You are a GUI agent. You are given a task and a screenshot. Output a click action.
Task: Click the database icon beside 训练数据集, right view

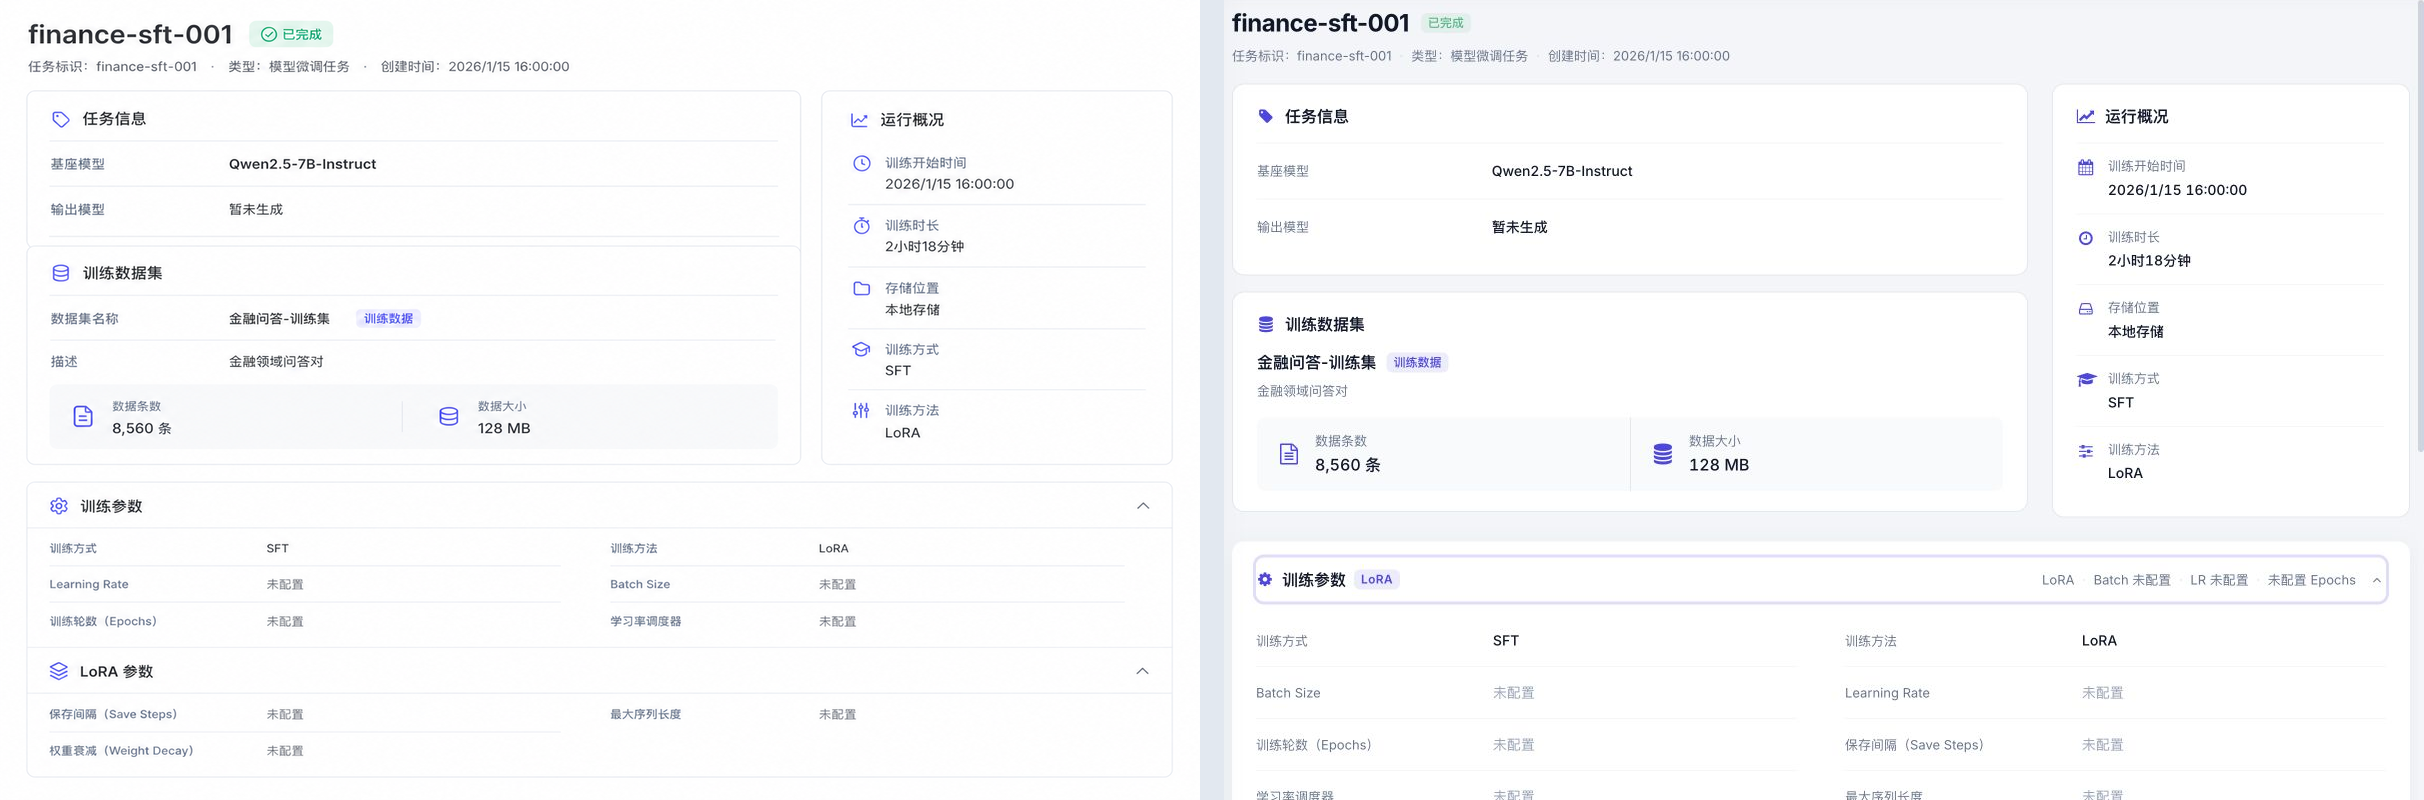tap(1265, 324)
